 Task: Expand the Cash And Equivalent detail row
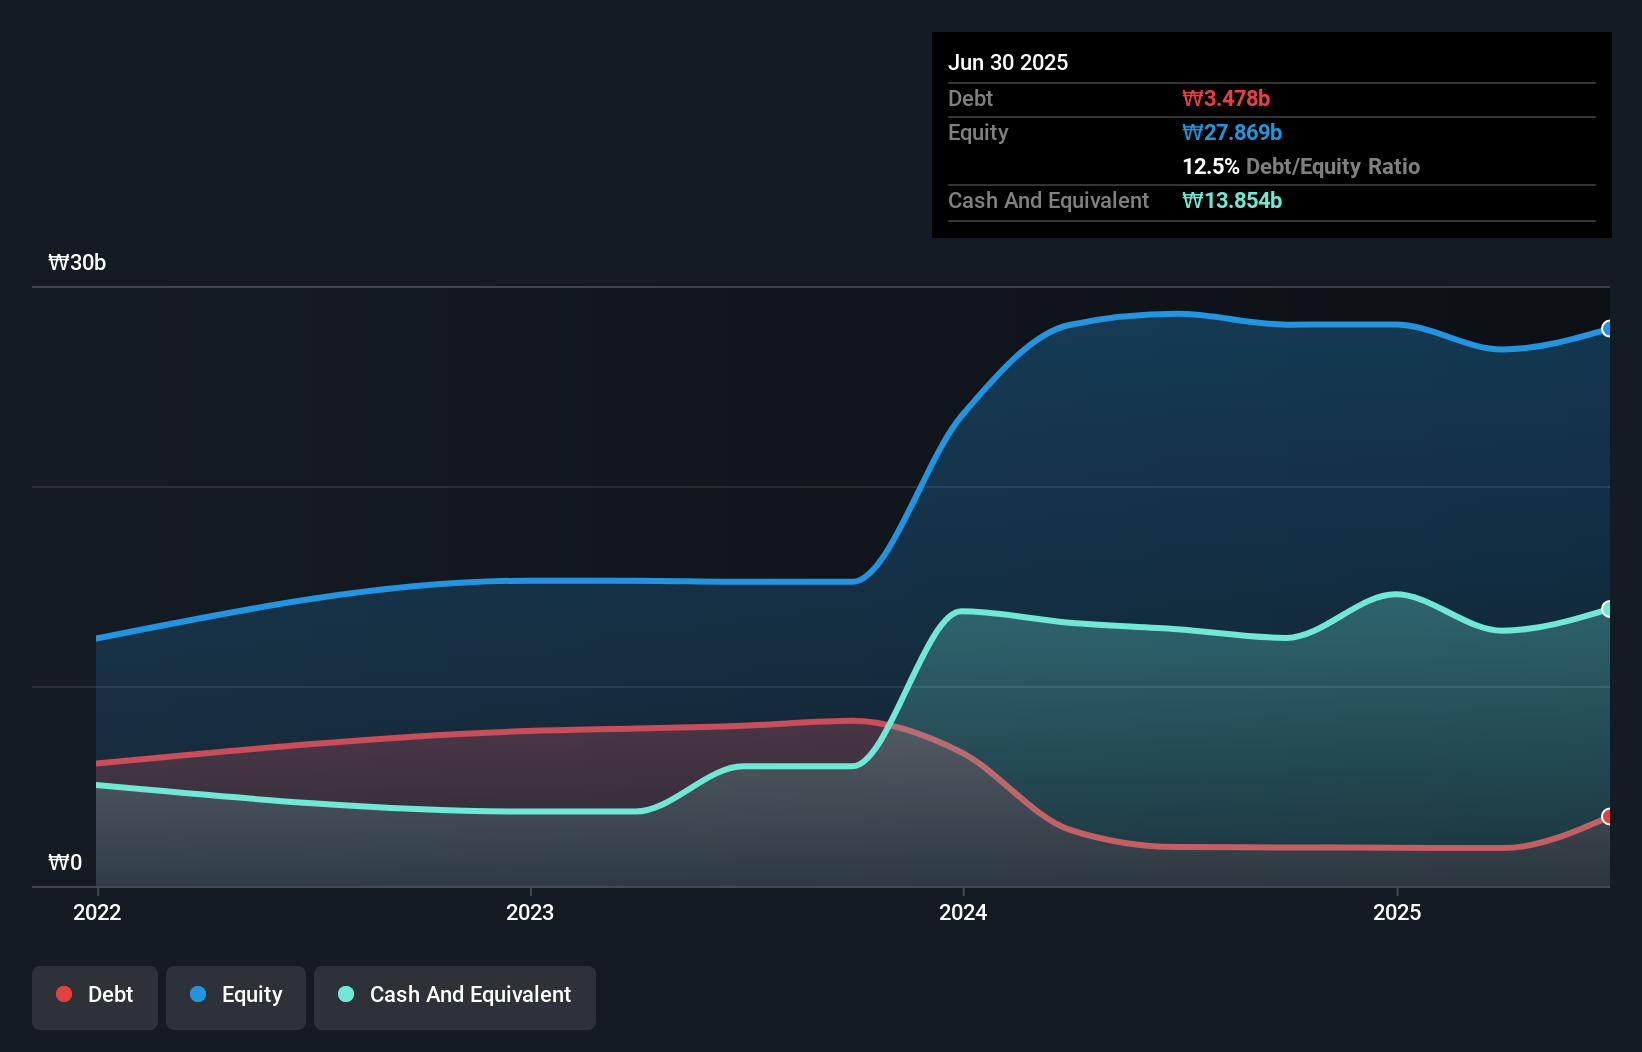[1048, 200]
